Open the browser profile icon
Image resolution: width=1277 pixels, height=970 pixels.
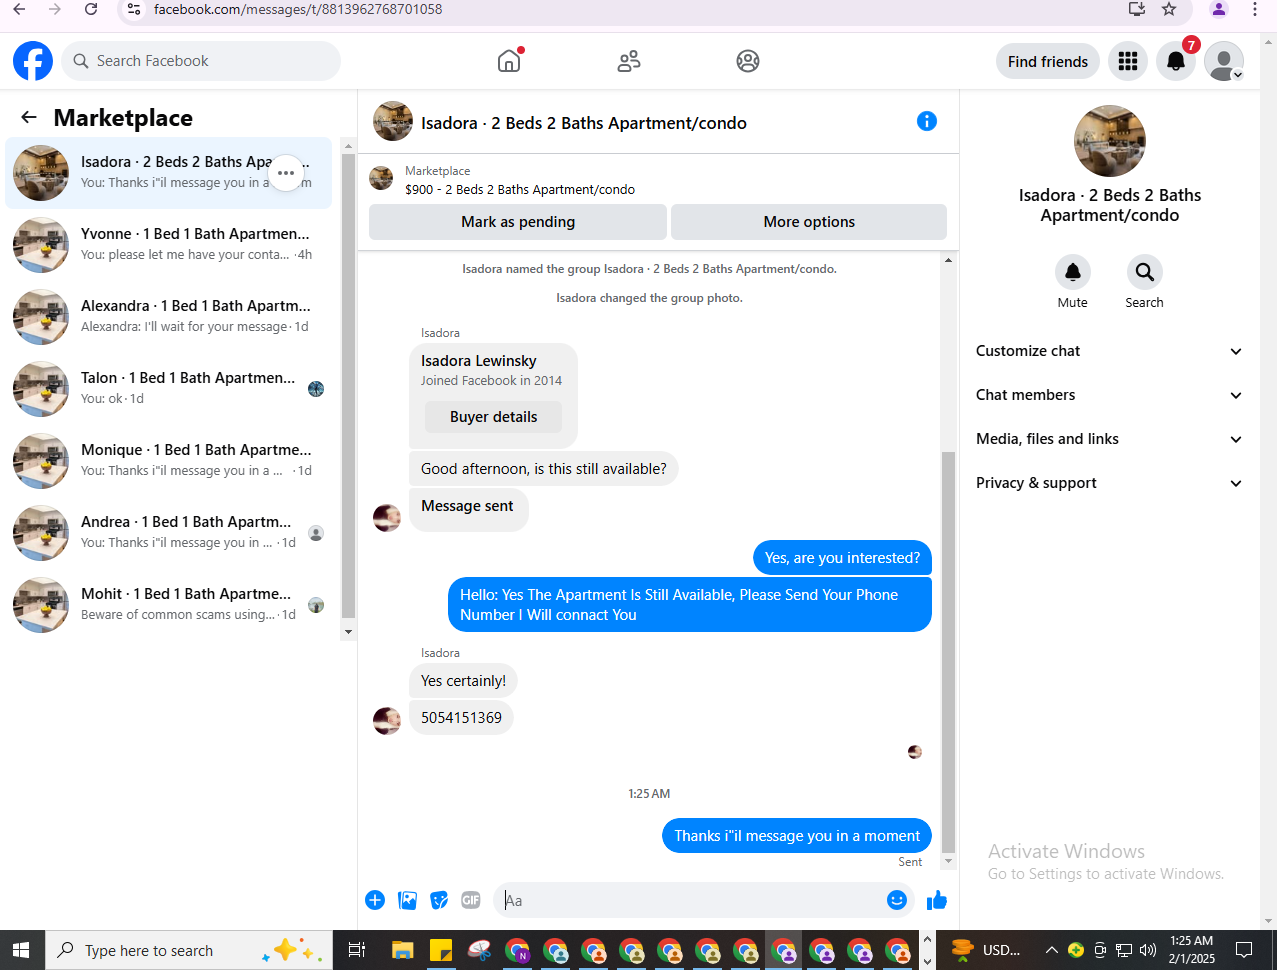pyautogui.click(x=1218, y=9)
